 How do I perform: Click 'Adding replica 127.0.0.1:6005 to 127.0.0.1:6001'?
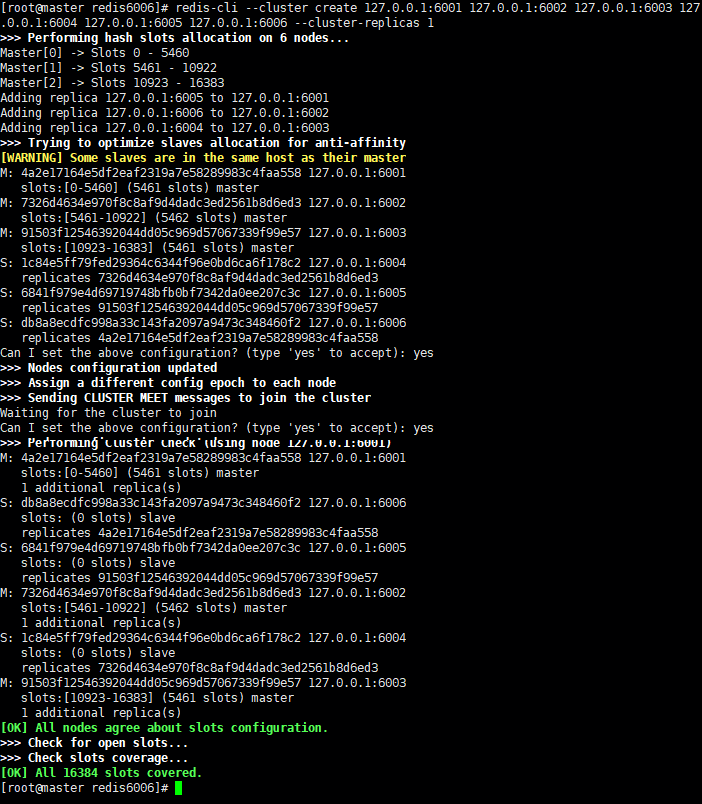click(165, 98)
